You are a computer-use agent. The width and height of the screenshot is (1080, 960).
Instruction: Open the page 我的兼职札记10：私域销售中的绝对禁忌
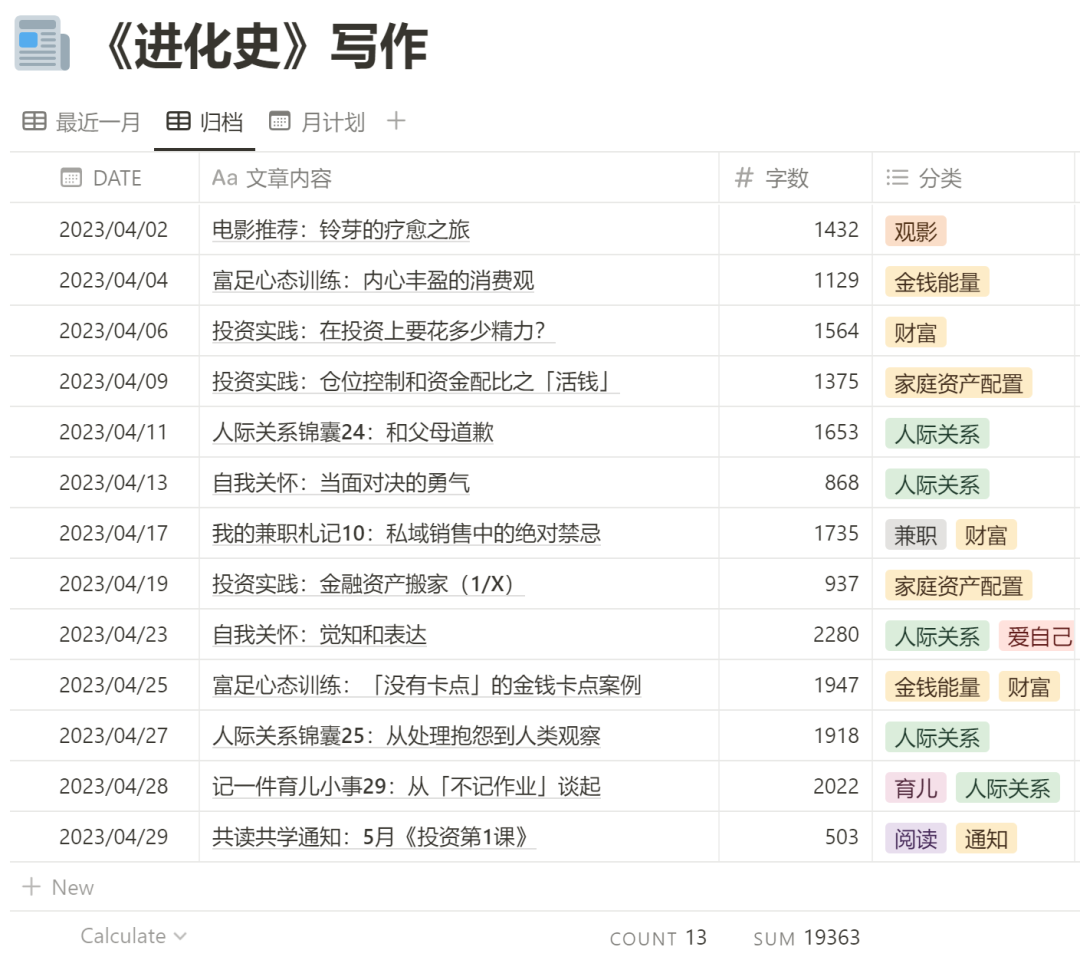click(x=406, y=533)
